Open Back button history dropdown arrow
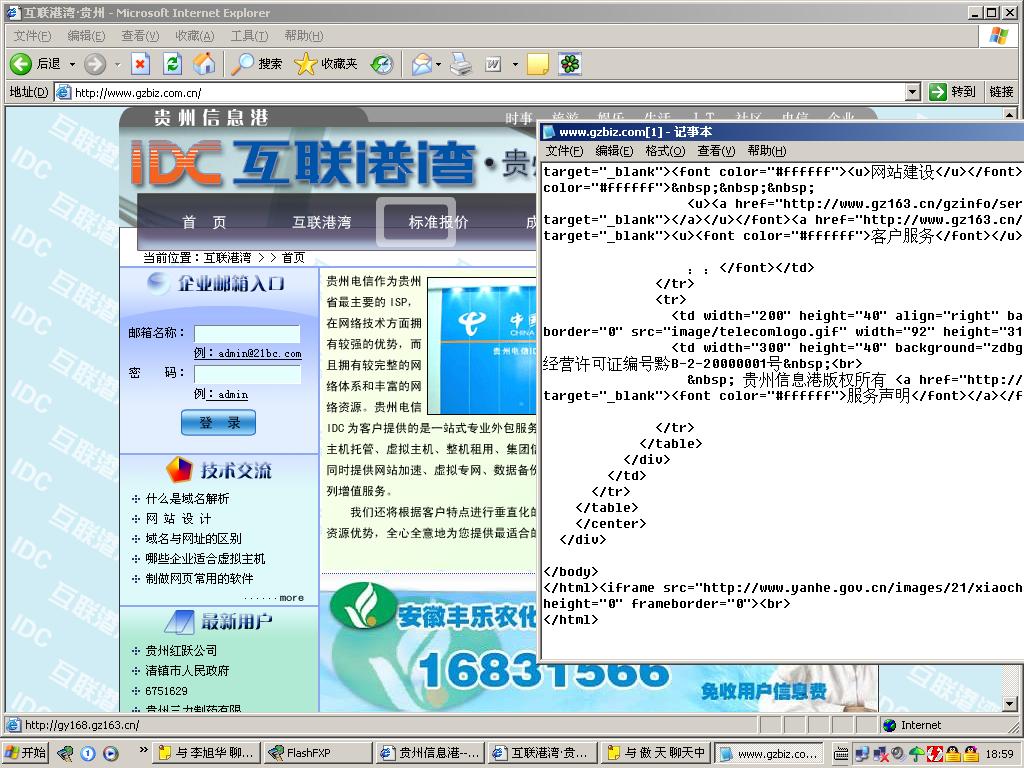Screen dimensions: 1024x768 (72, 64)
